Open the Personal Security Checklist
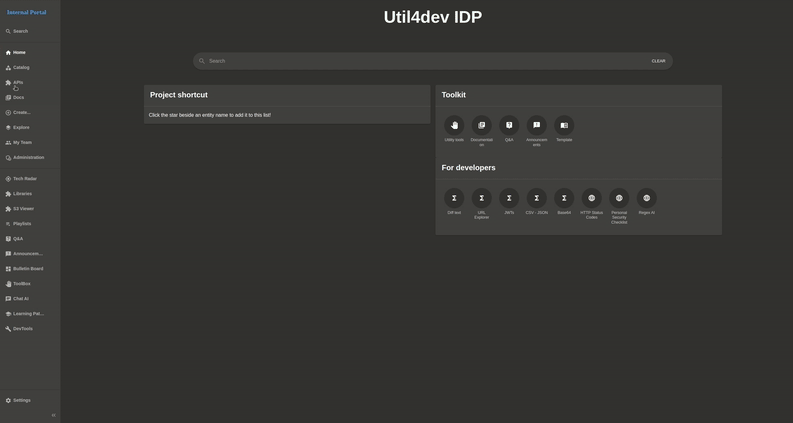The height and width of the screenshot is (423, 793). (619, 198)
